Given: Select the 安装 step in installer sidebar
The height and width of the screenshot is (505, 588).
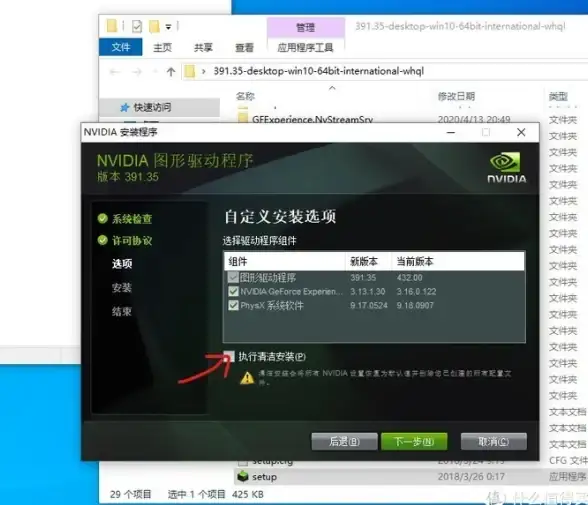Looking at the screenshot, I should pyautogui.click(x=122, y=288).
